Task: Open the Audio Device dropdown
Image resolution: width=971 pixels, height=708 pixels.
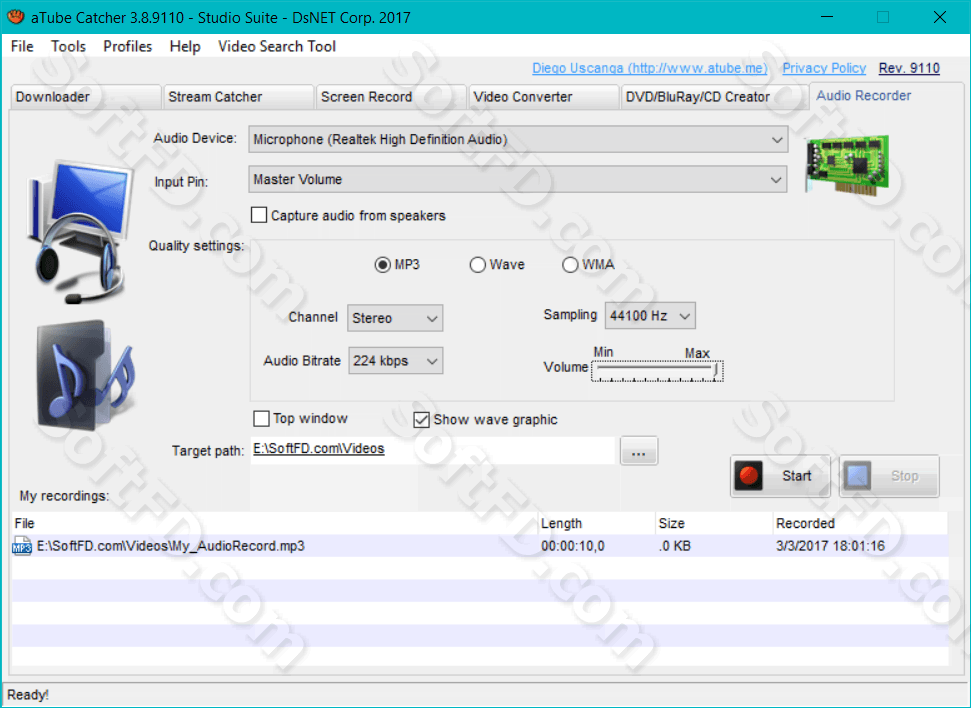Action: tap(518, 139)
